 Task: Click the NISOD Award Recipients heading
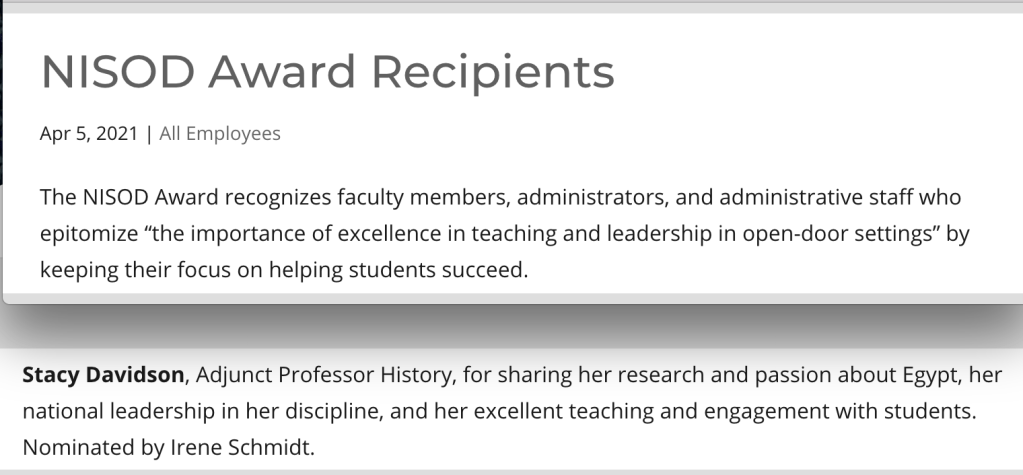click(x=327, y=71)
